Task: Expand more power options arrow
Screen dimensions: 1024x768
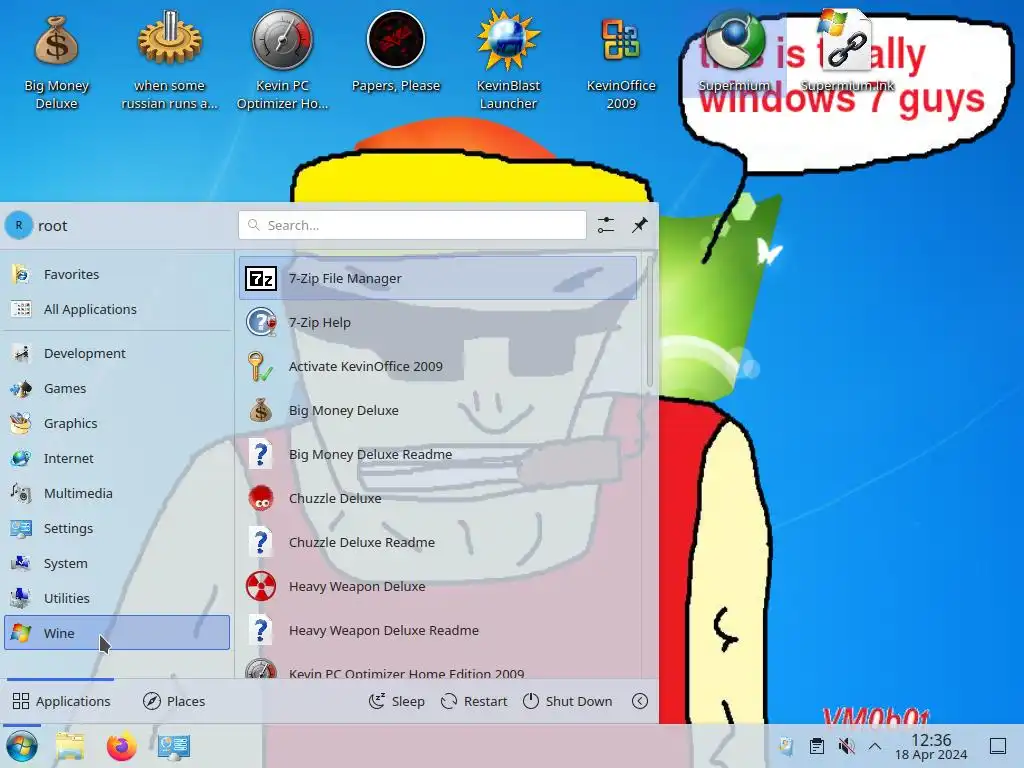Action: coord(640,701)
